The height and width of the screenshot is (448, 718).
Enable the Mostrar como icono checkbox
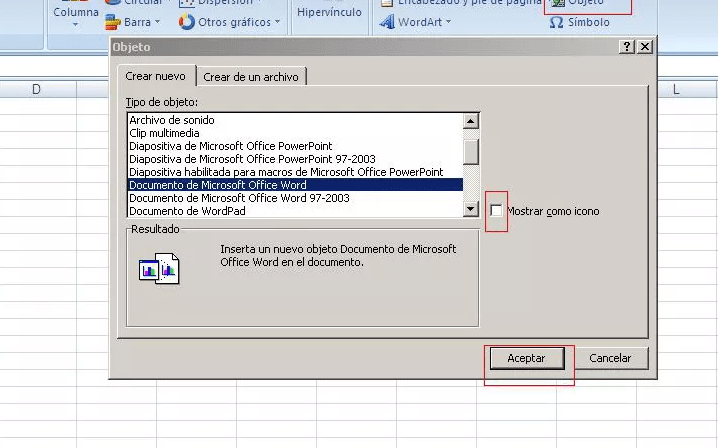pyautogui.click(x=496, y=211)
